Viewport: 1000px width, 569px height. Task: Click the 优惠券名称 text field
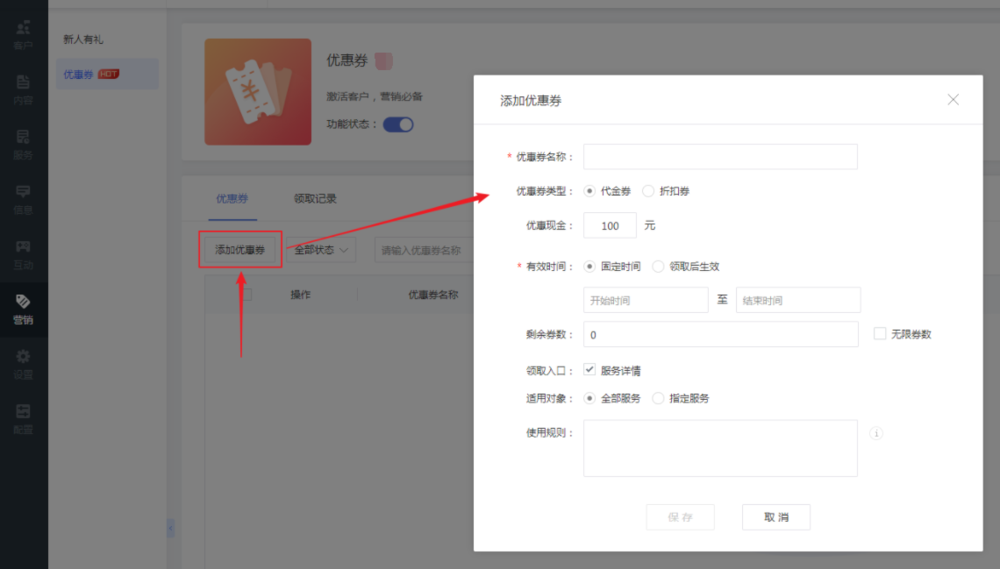pyautogui.click(x=720, y=157)
